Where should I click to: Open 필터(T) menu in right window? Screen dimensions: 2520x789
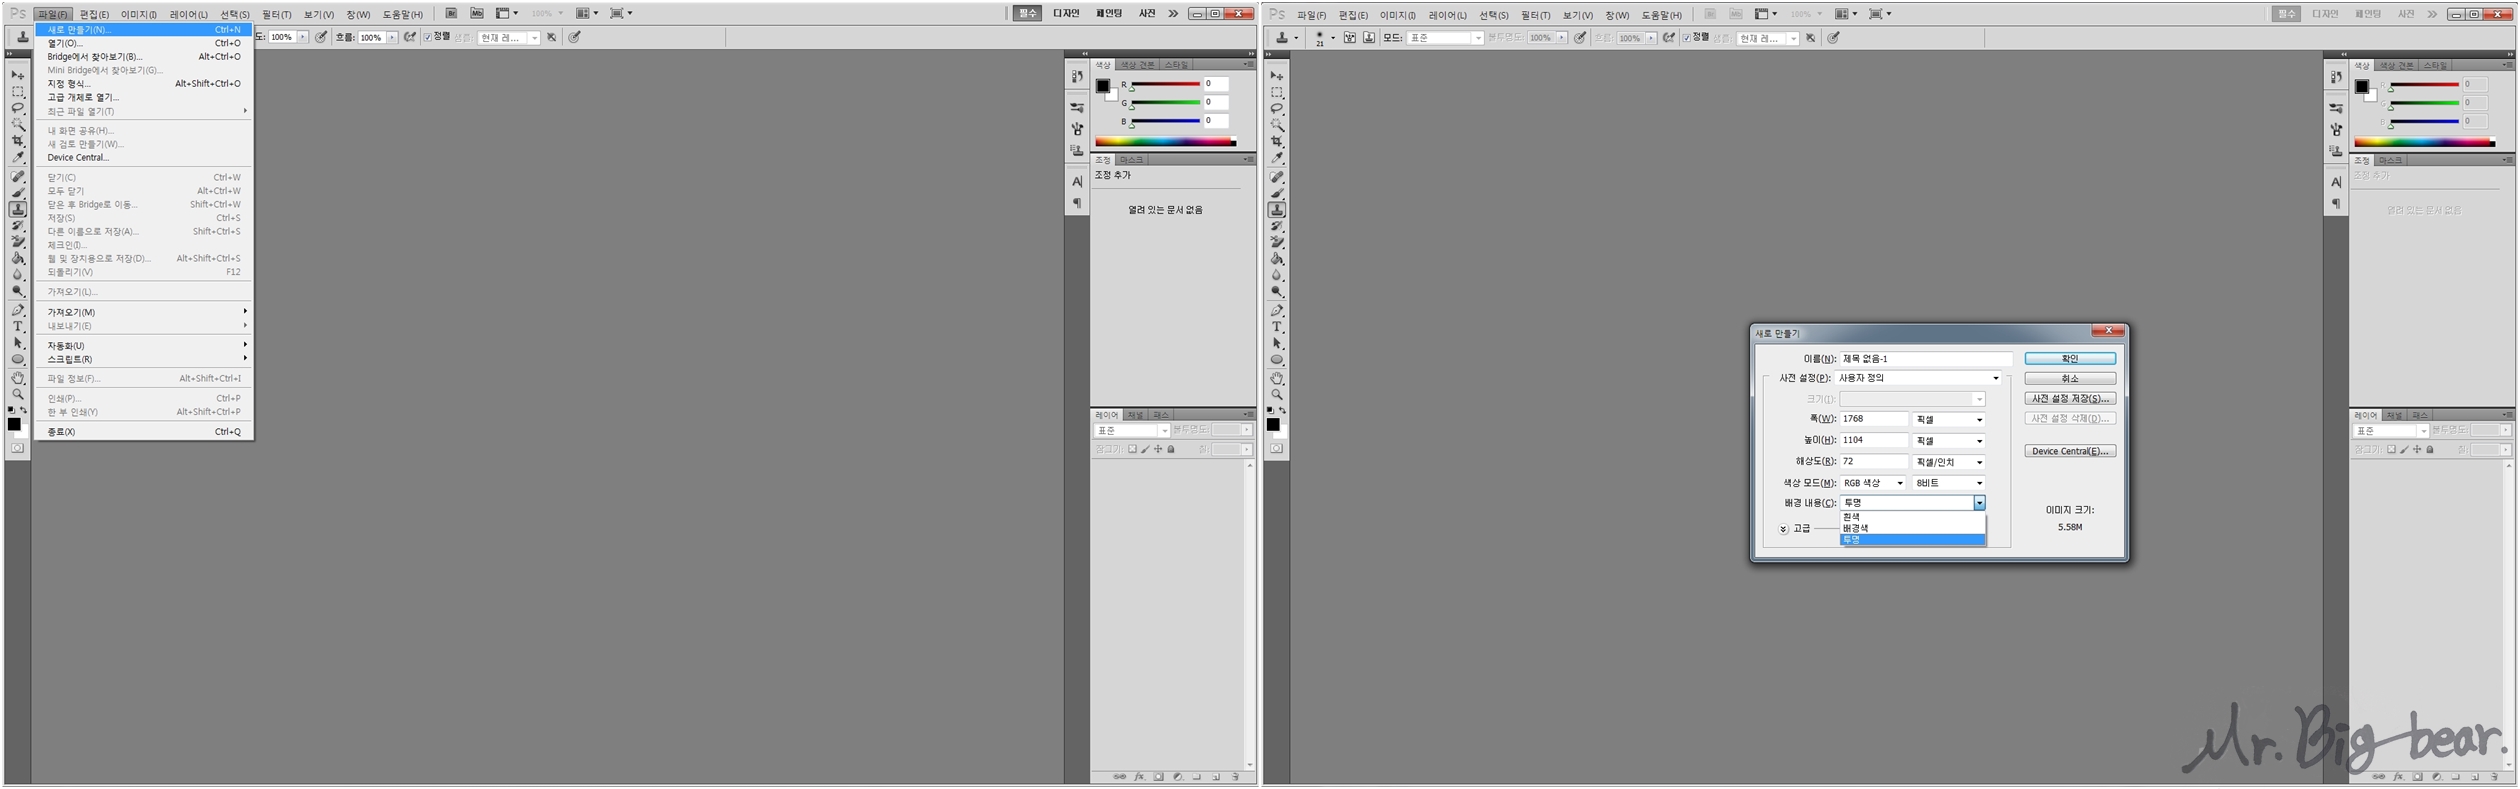1535,15
